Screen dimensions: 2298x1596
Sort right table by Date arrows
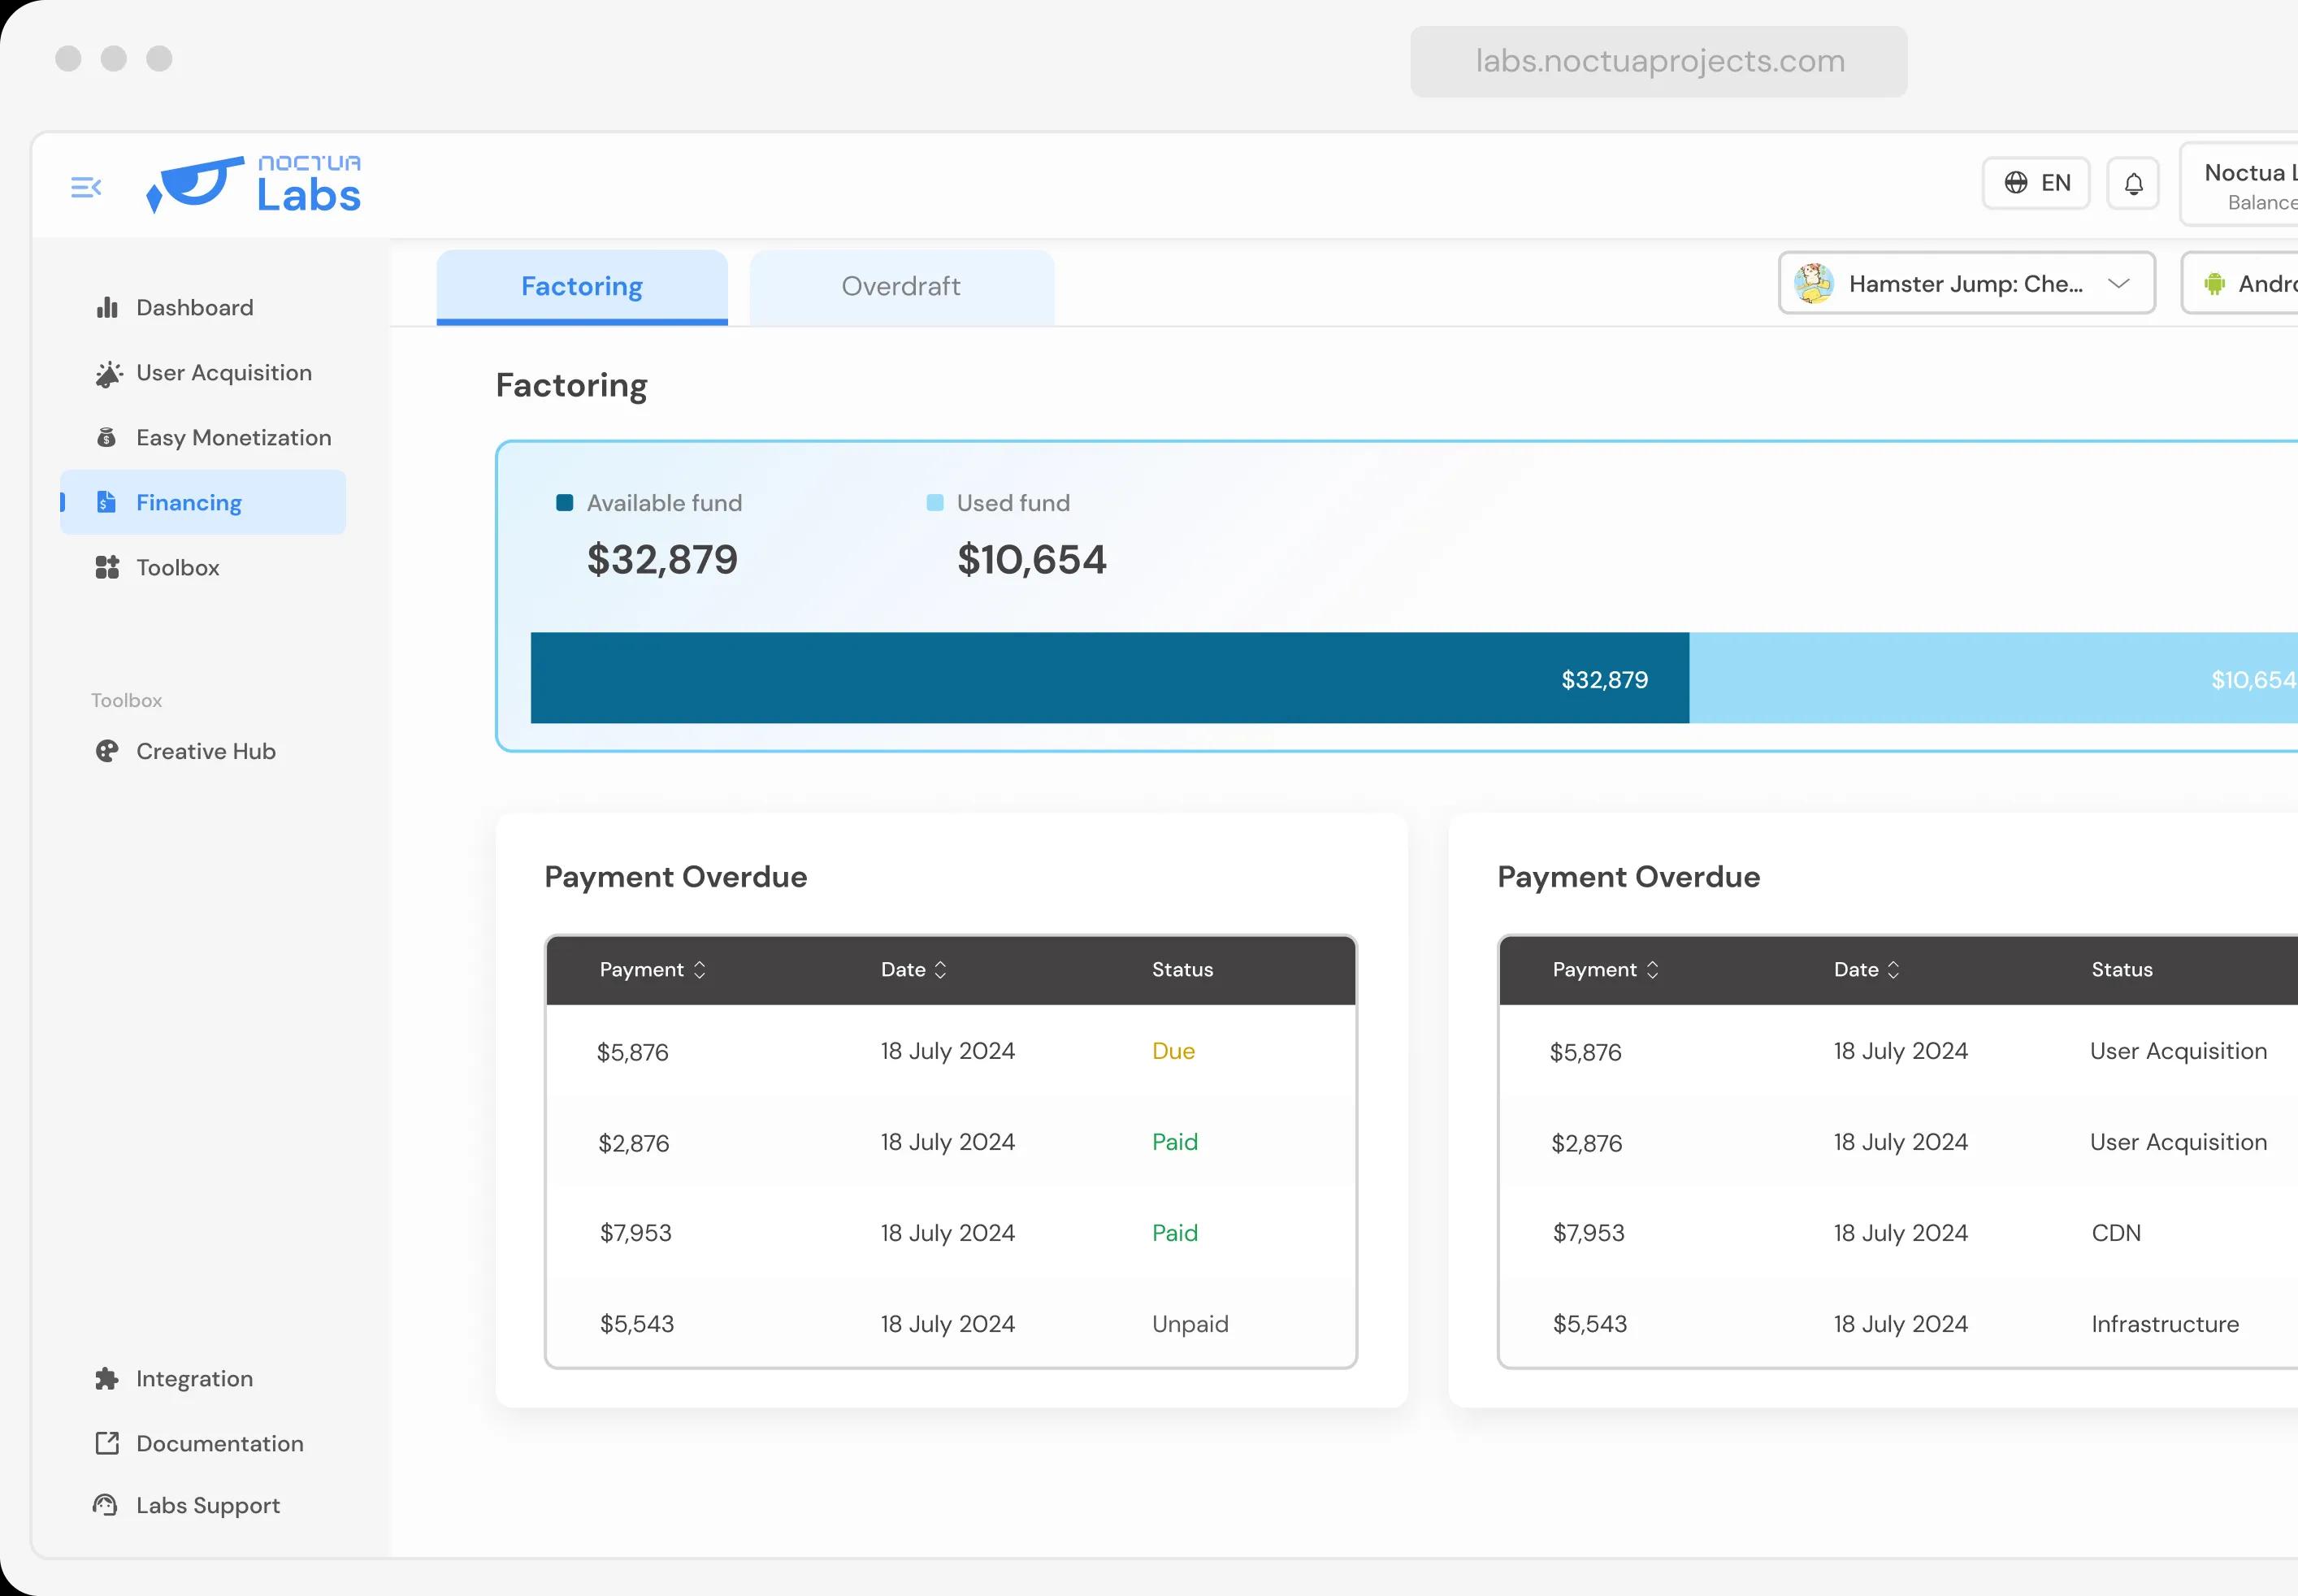(1893, 969)
